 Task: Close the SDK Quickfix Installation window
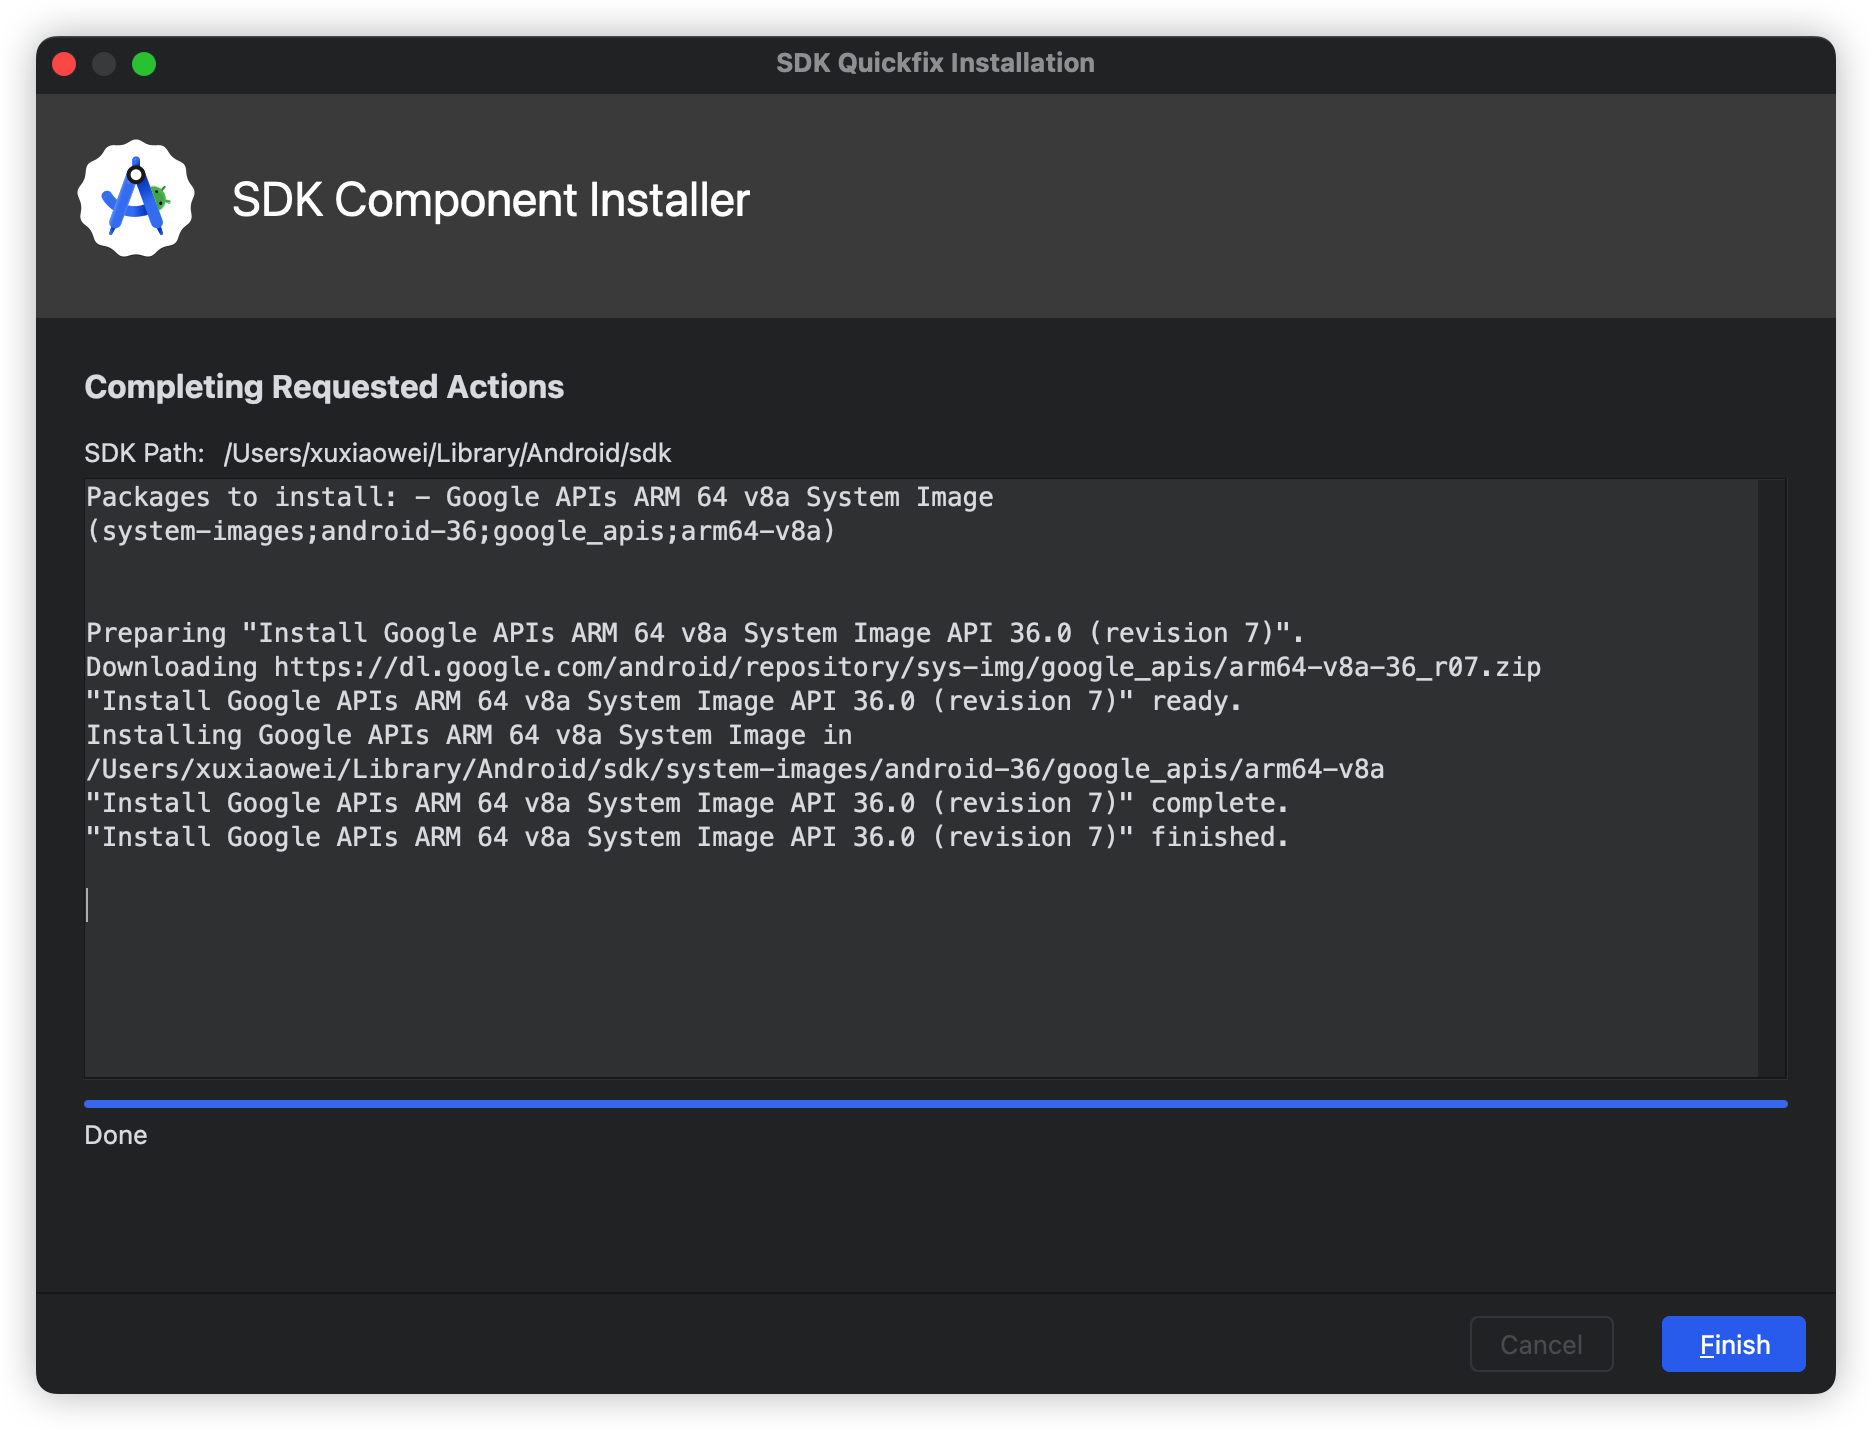(x=64, y=64)
